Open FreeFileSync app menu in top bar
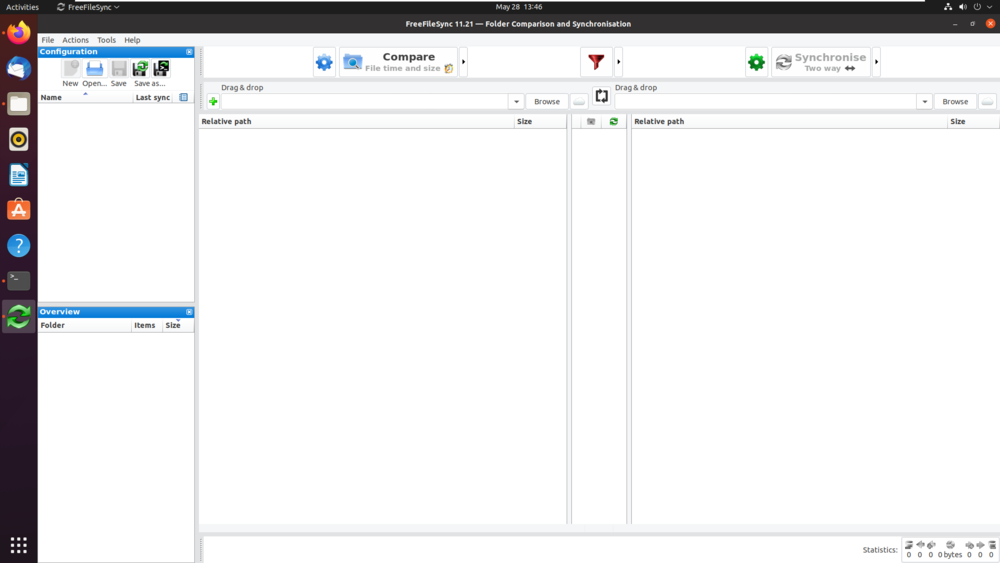This screenshot has width=1000, height=563. (x=88, y=7)
